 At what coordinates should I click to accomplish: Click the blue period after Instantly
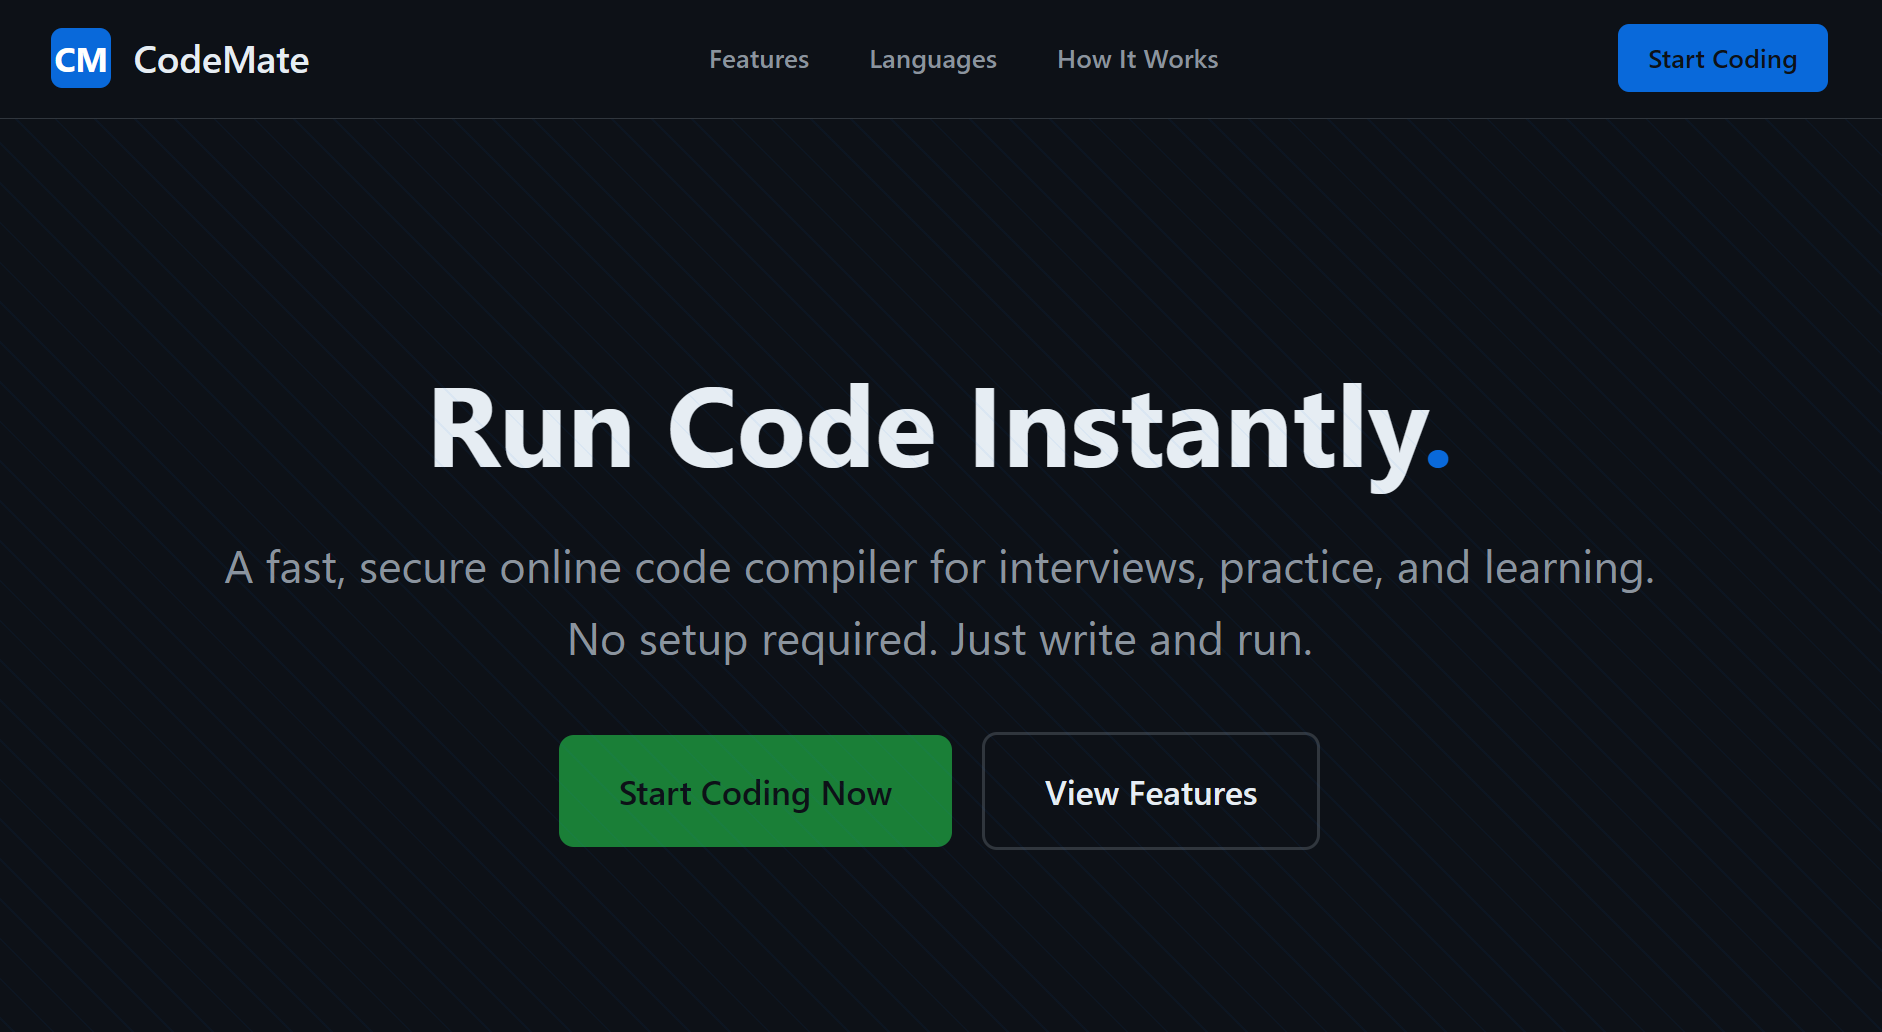coord(1438,459)
